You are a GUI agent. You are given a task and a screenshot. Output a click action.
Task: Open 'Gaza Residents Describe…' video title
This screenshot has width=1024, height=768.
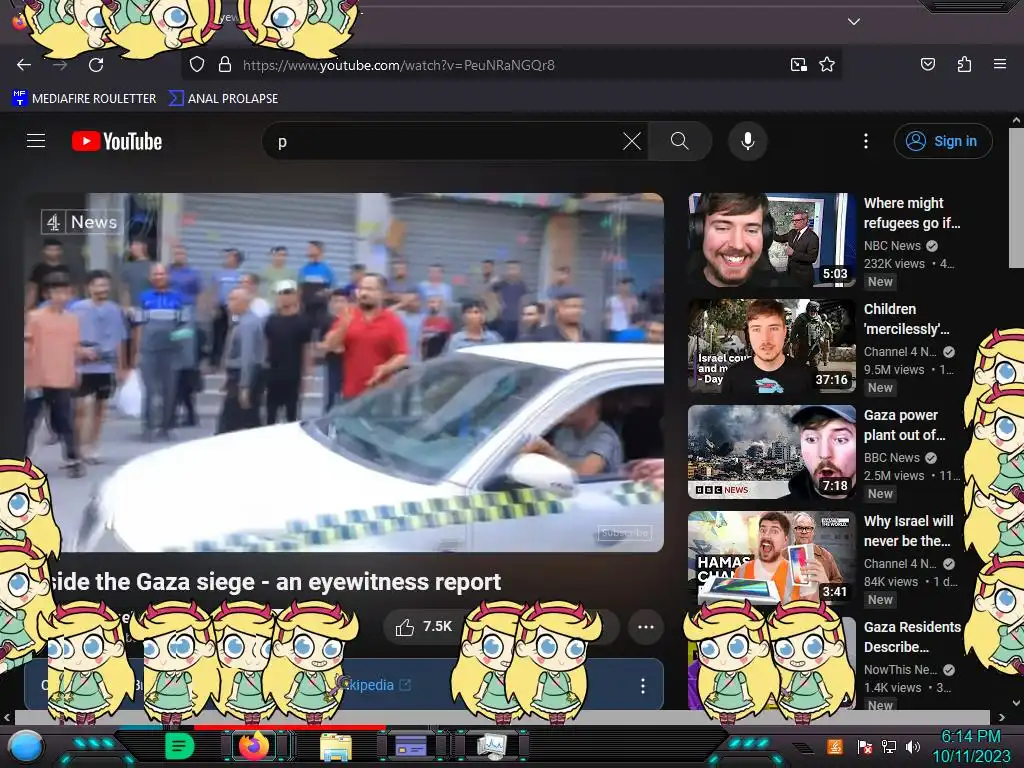[912, 637]
